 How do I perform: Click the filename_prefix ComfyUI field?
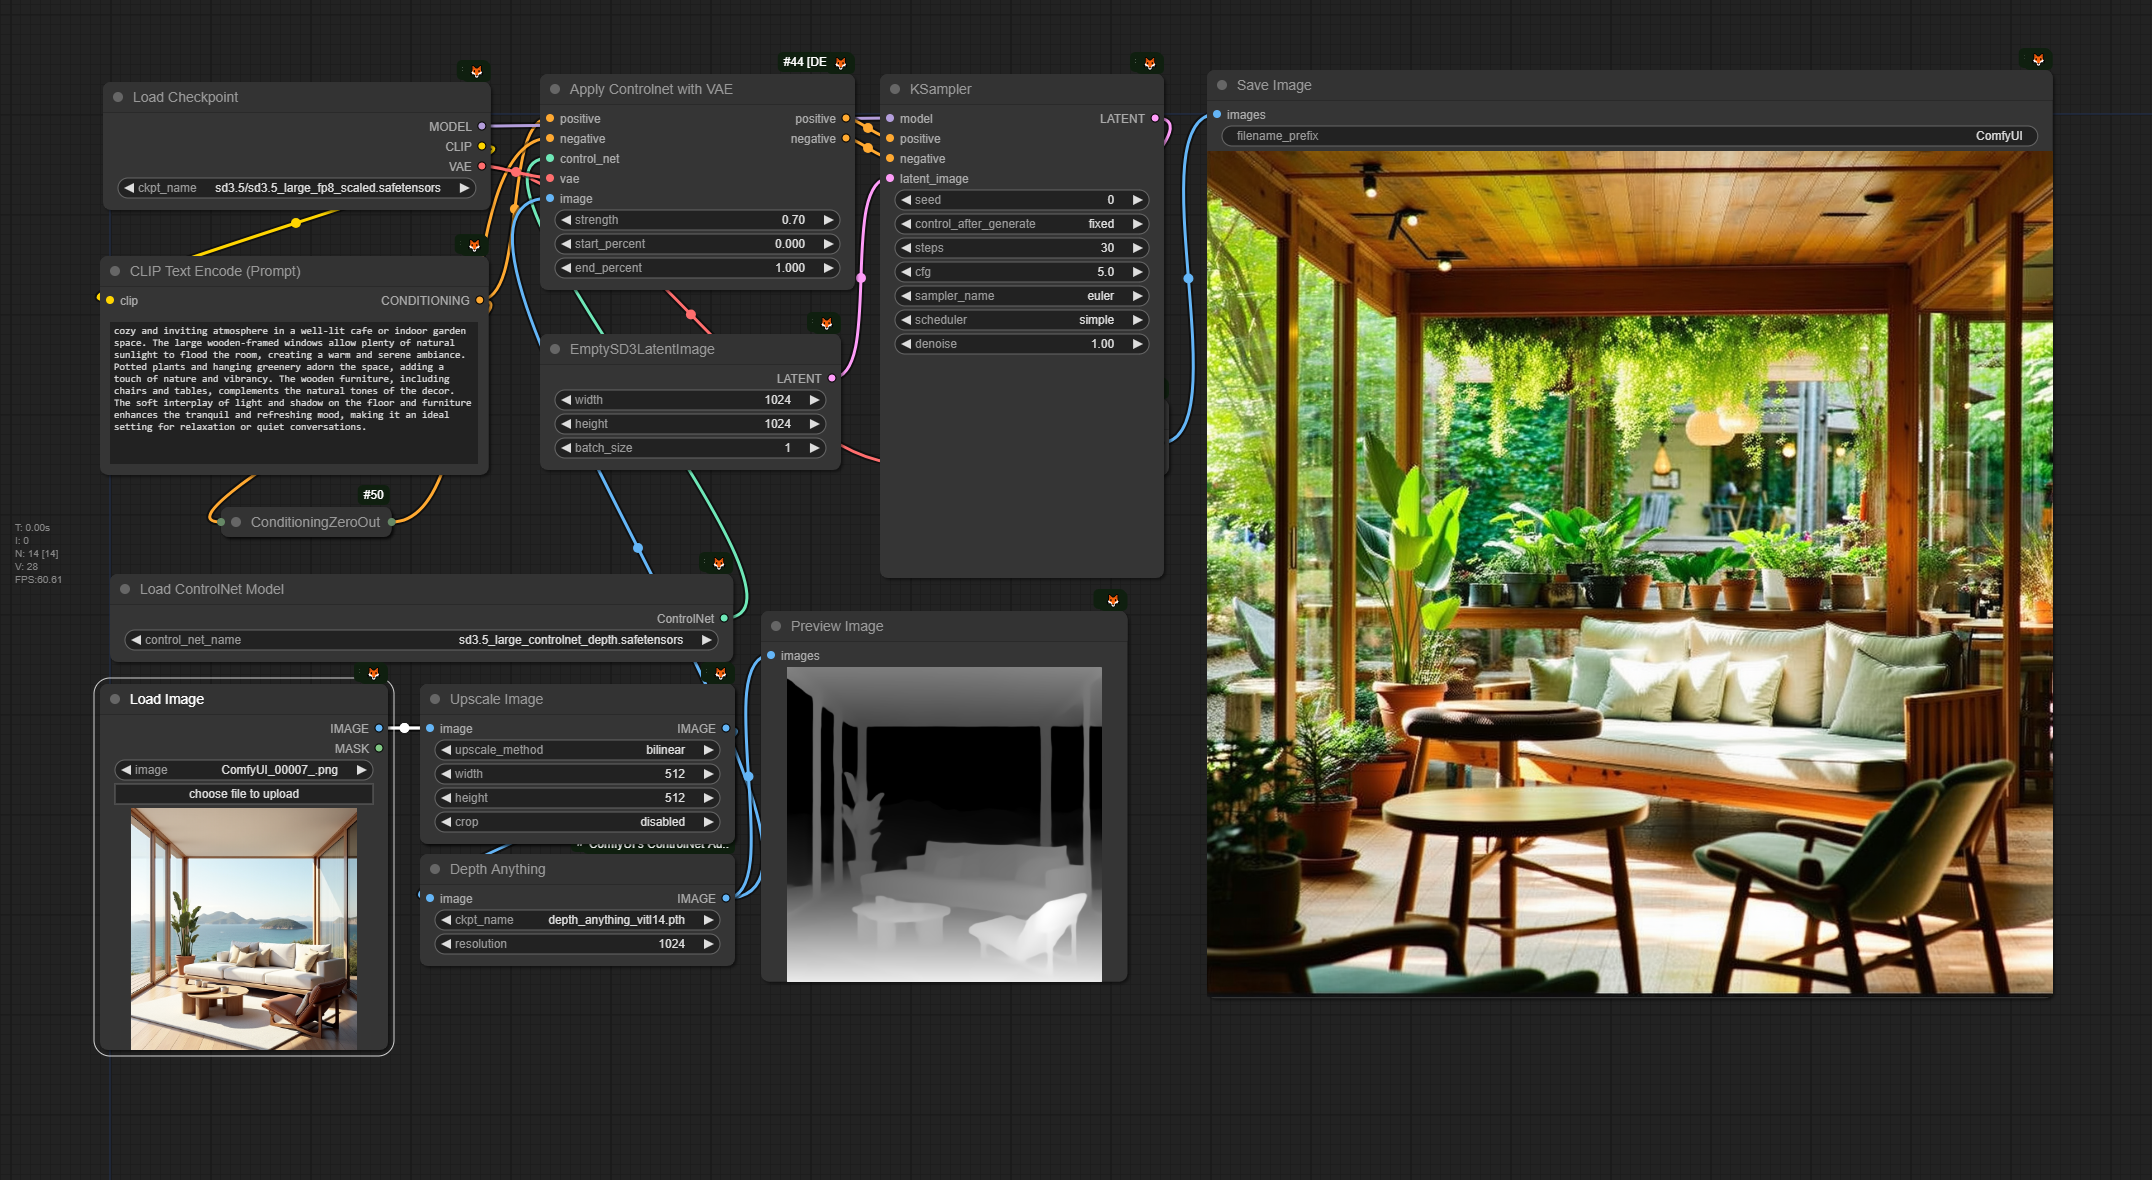point(1629,136)
